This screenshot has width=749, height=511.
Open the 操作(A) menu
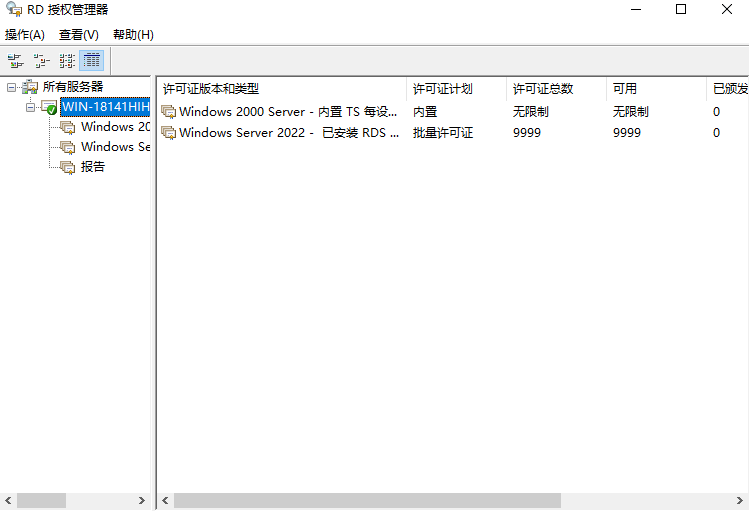pyautogui.click(x=25, y=34)
